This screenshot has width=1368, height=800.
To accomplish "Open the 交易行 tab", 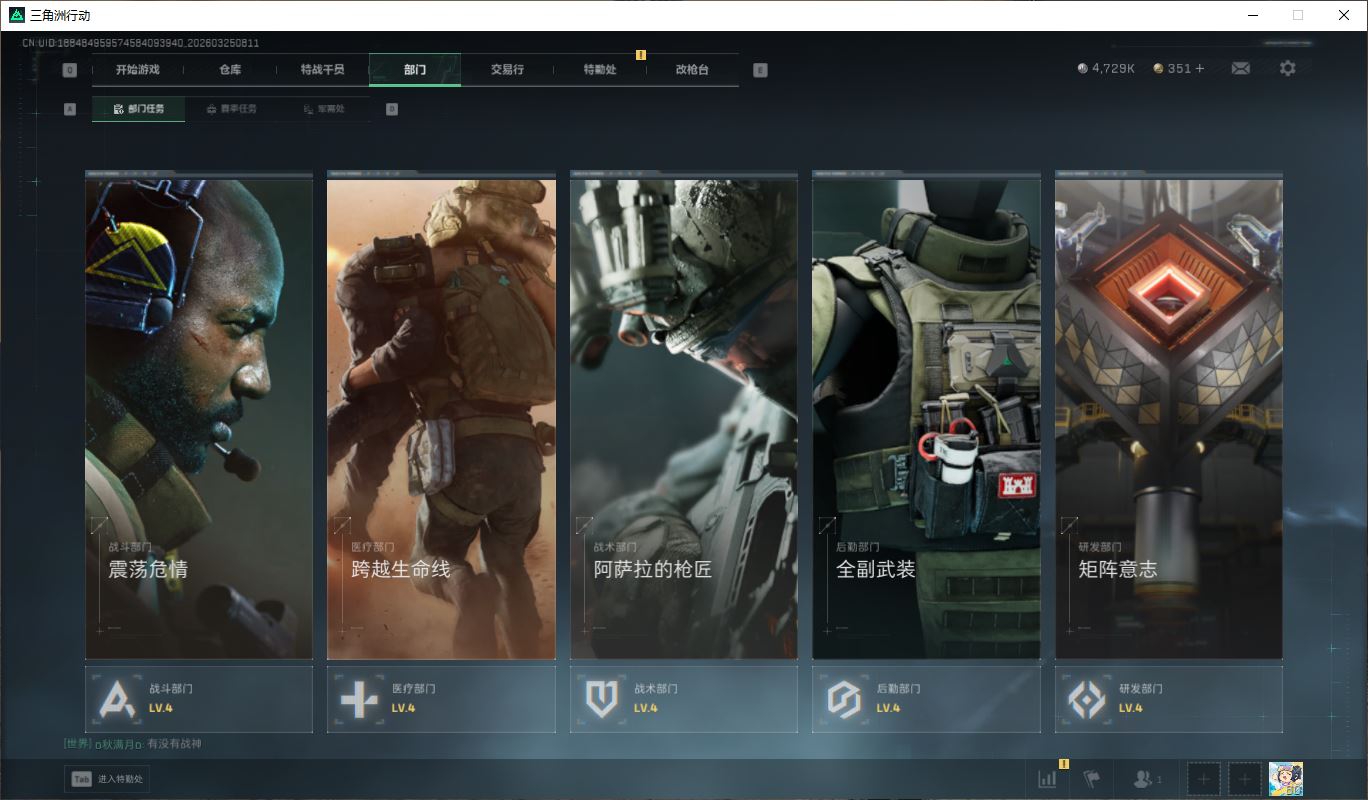I will point(507,70).
